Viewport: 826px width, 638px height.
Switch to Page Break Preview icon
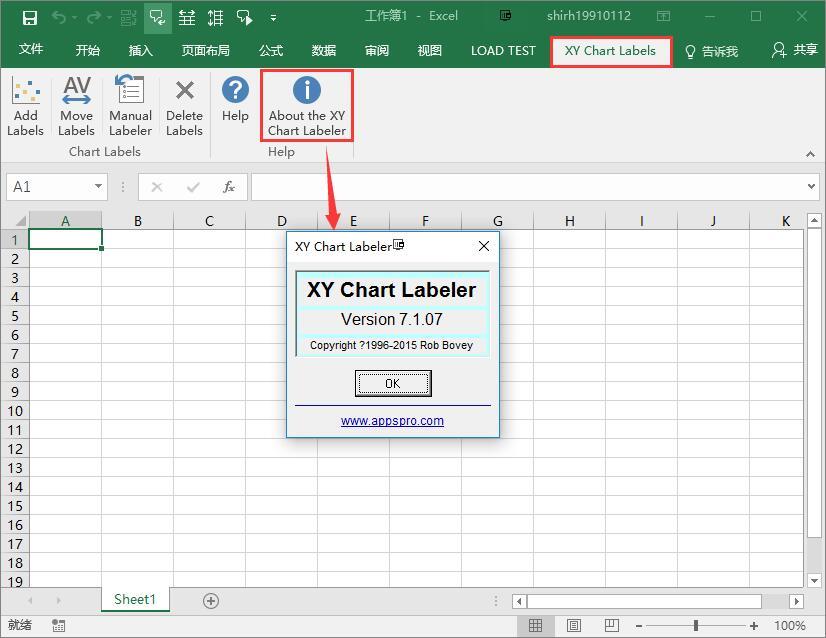tap(611, 625)
